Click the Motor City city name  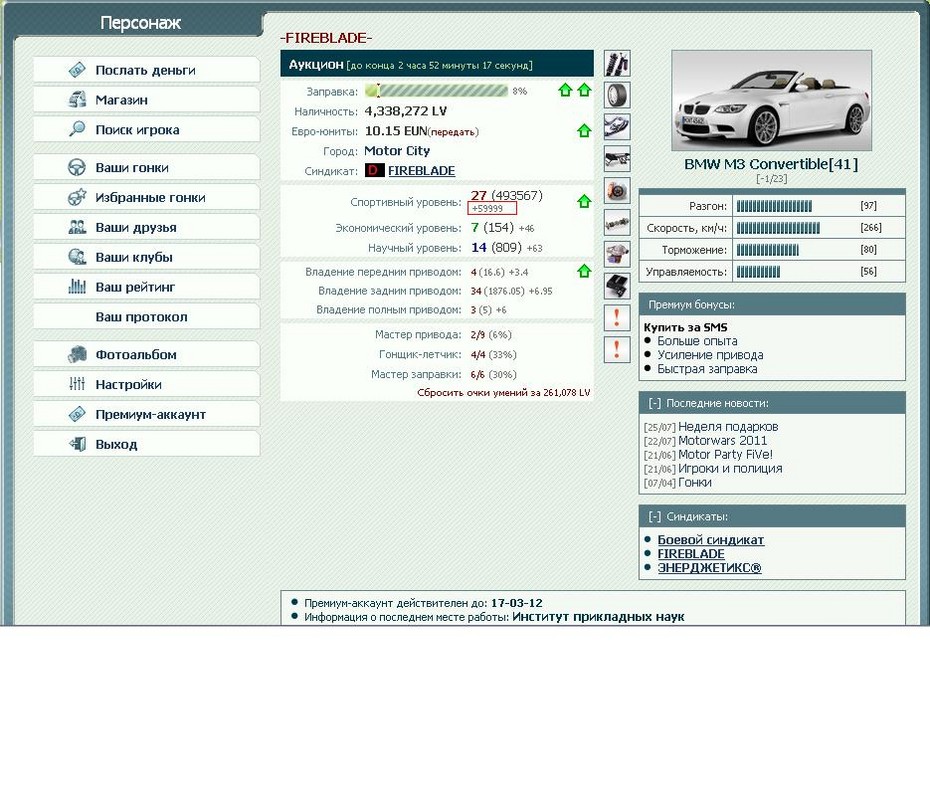pos(397,151)
